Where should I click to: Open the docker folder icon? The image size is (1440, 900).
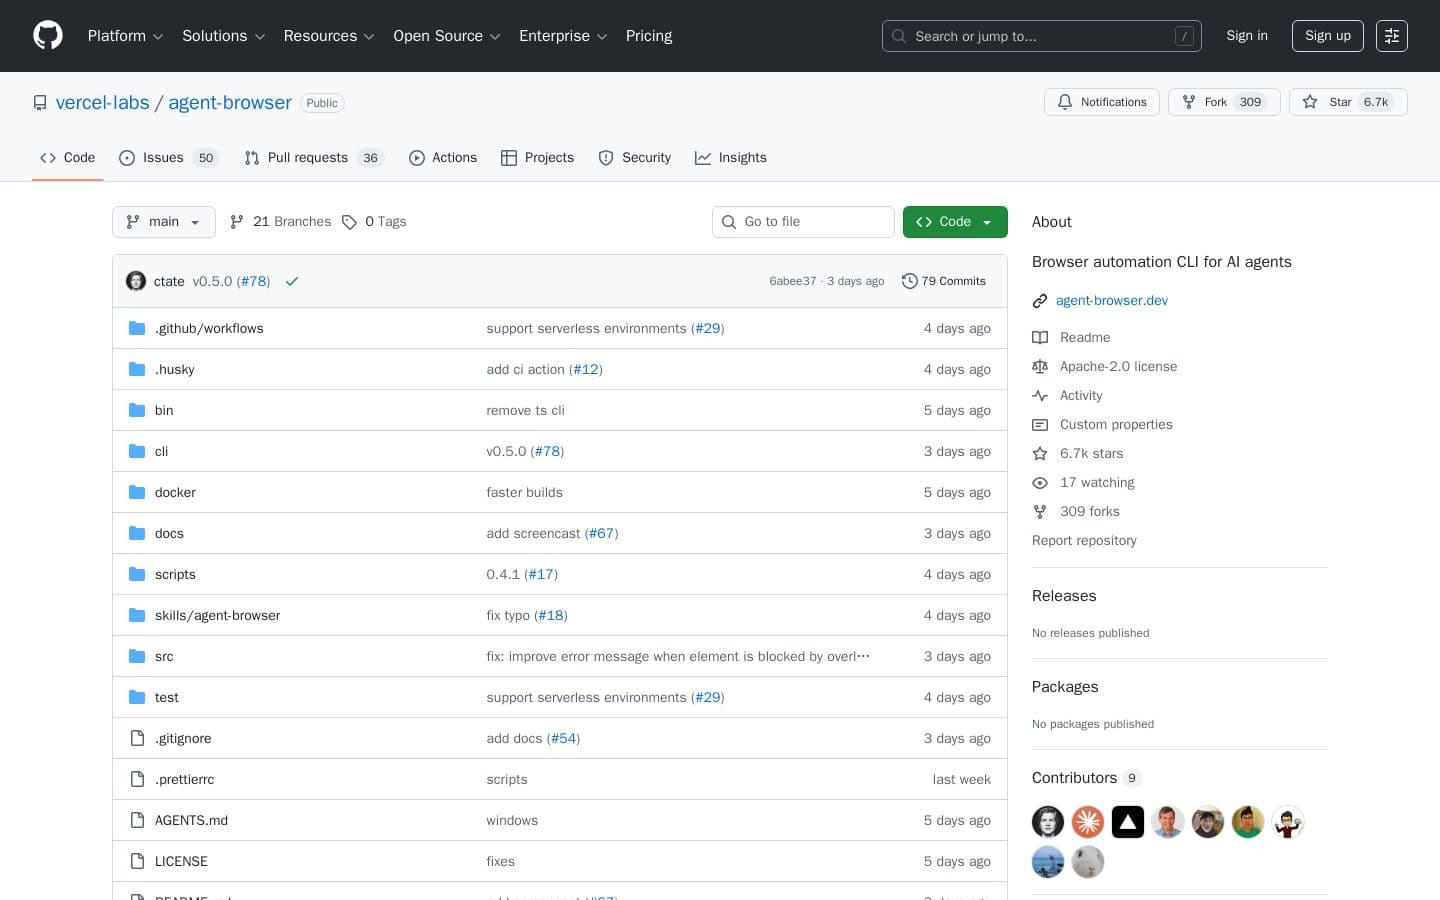pos(137,492)
